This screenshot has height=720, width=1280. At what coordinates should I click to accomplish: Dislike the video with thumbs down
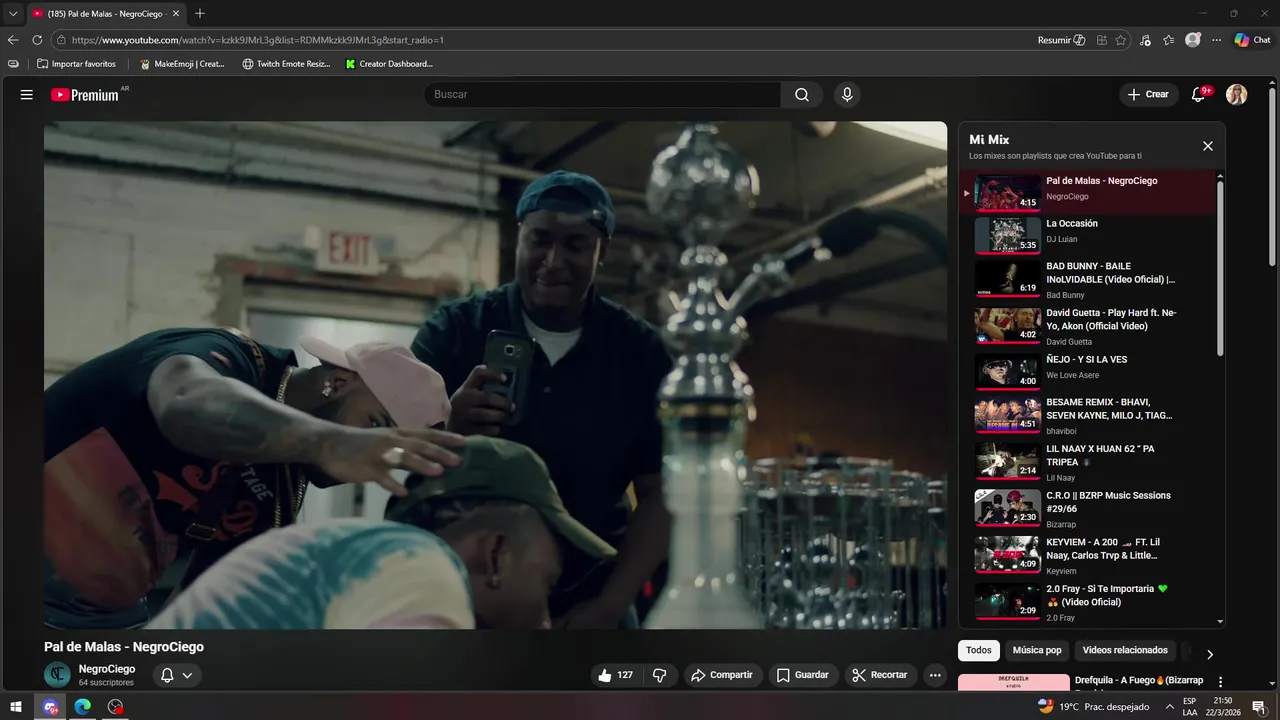click(x=659, y=675)
